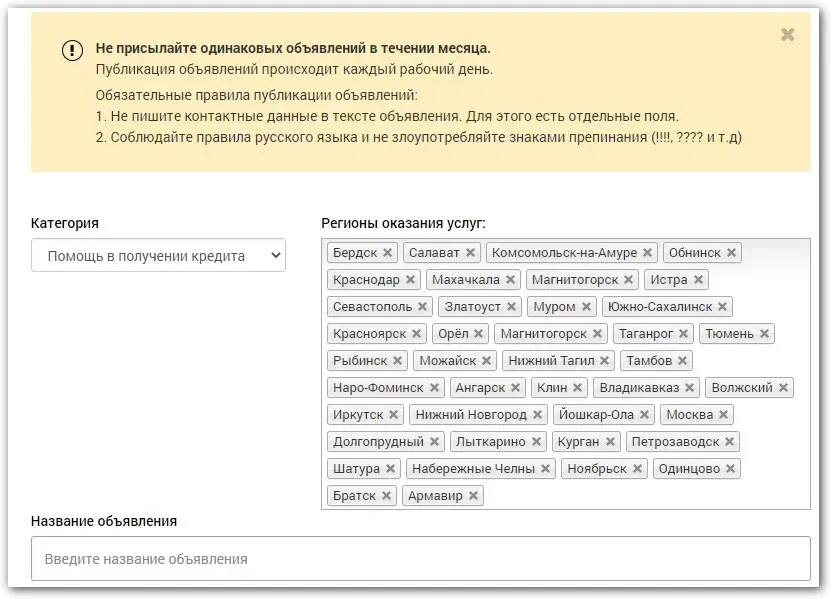Click empty space in the regions multi-select box

(x=650, y=495)
